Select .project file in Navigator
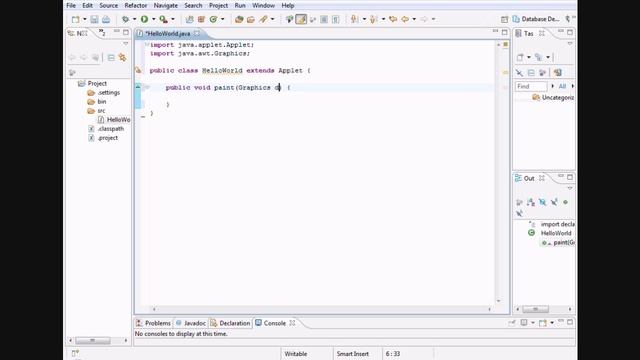This screenshot has height=360, width=640. [x=104, y=138]
